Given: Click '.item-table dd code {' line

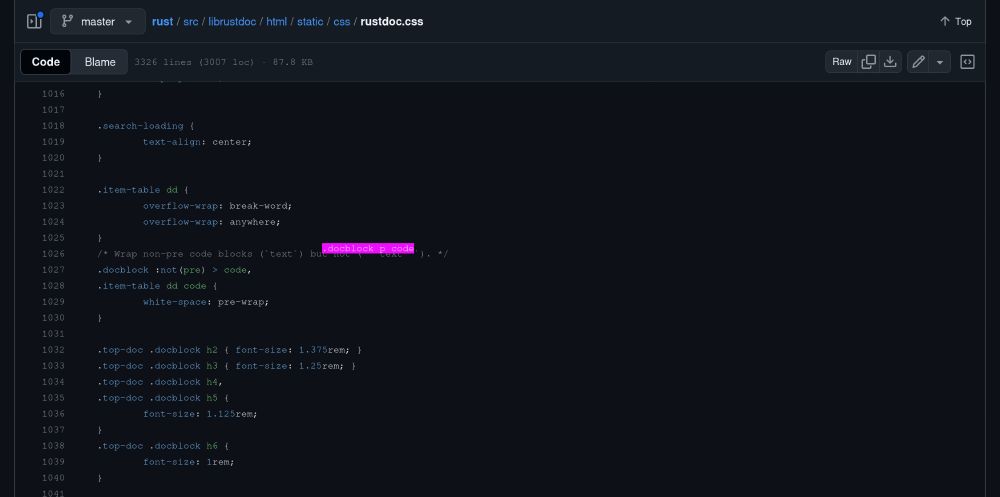Looking at the screenshot, I should [158, 286].
